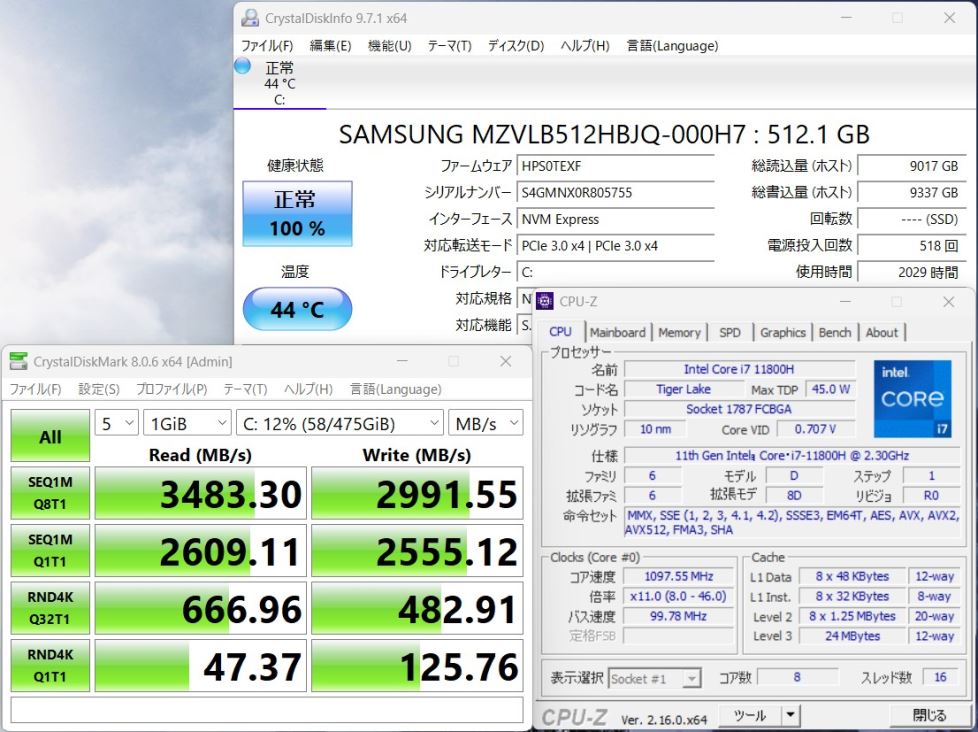978x732 pixels.
Task: Click the serial number field S4GMNX0R805755
Action: (615, 193)
